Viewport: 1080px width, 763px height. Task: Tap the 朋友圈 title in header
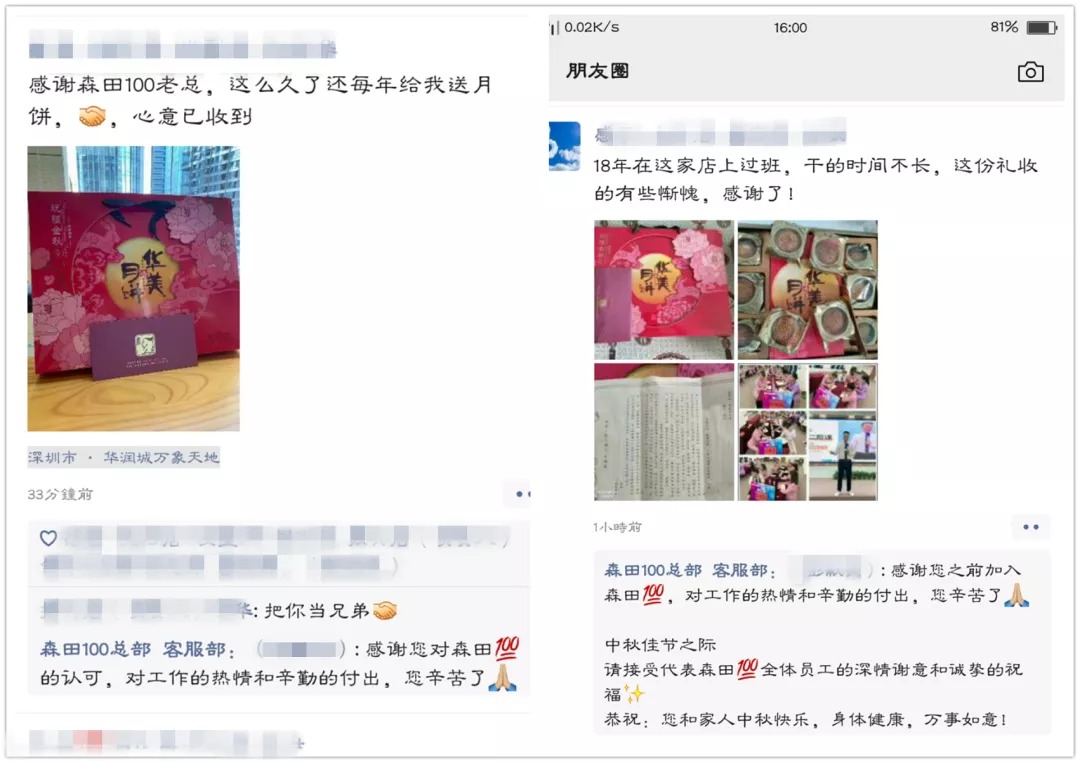click(597, 71)
